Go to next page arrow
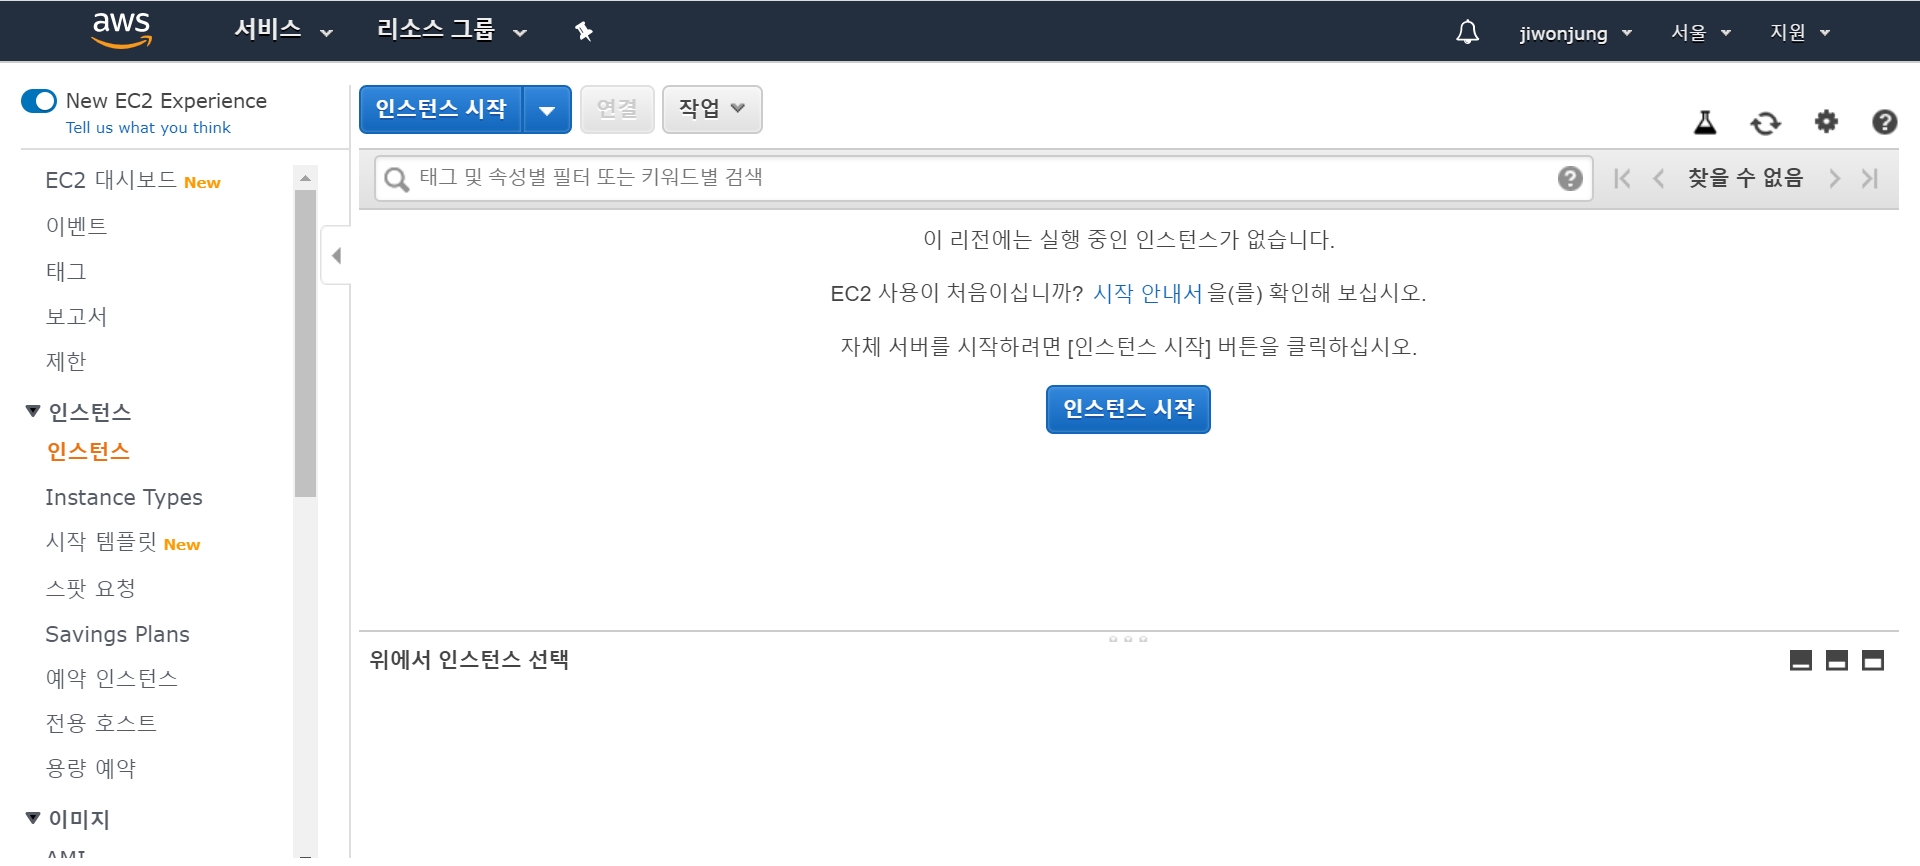 tap(1834, 178)
